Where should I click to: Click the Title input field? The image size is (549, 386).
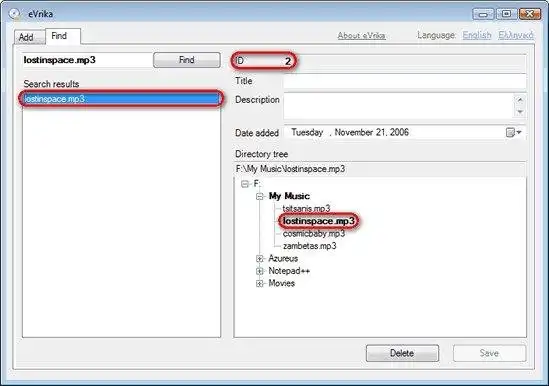405,81
